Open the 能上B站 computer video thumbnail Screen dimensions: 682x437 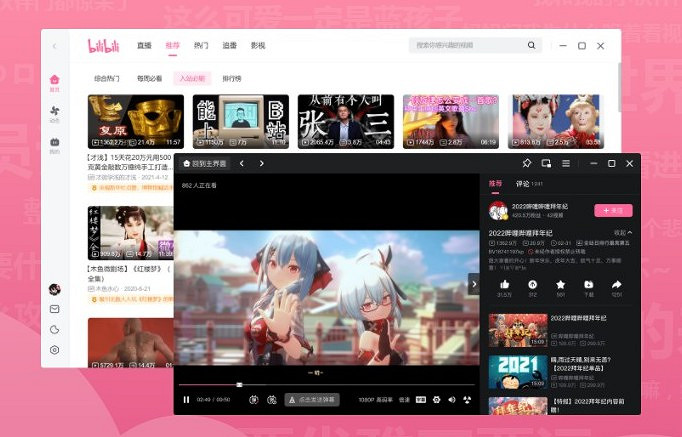(241, 121)
